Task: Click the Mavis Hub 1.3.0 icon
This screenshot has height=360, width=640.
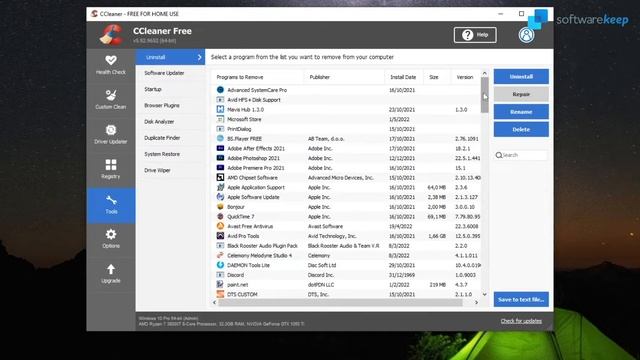Action: click(x=220, y=109)
